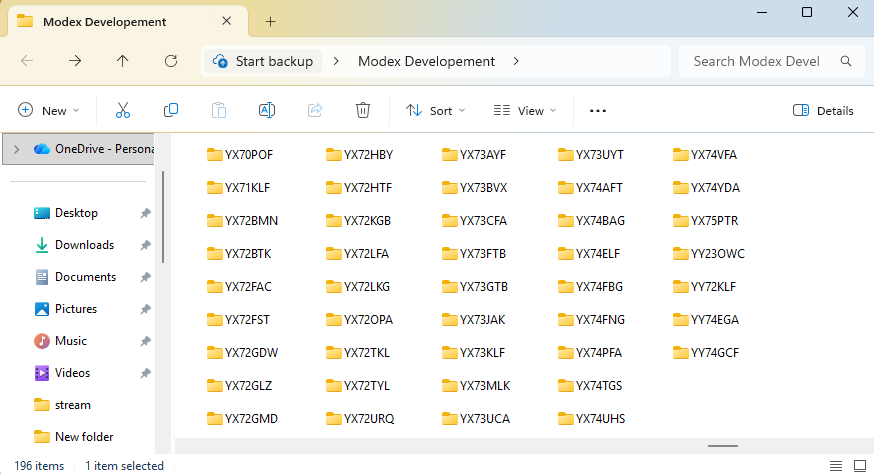Refresh the current folder view
The width and height of the screenshot is (874, 474).
point(171,61)
